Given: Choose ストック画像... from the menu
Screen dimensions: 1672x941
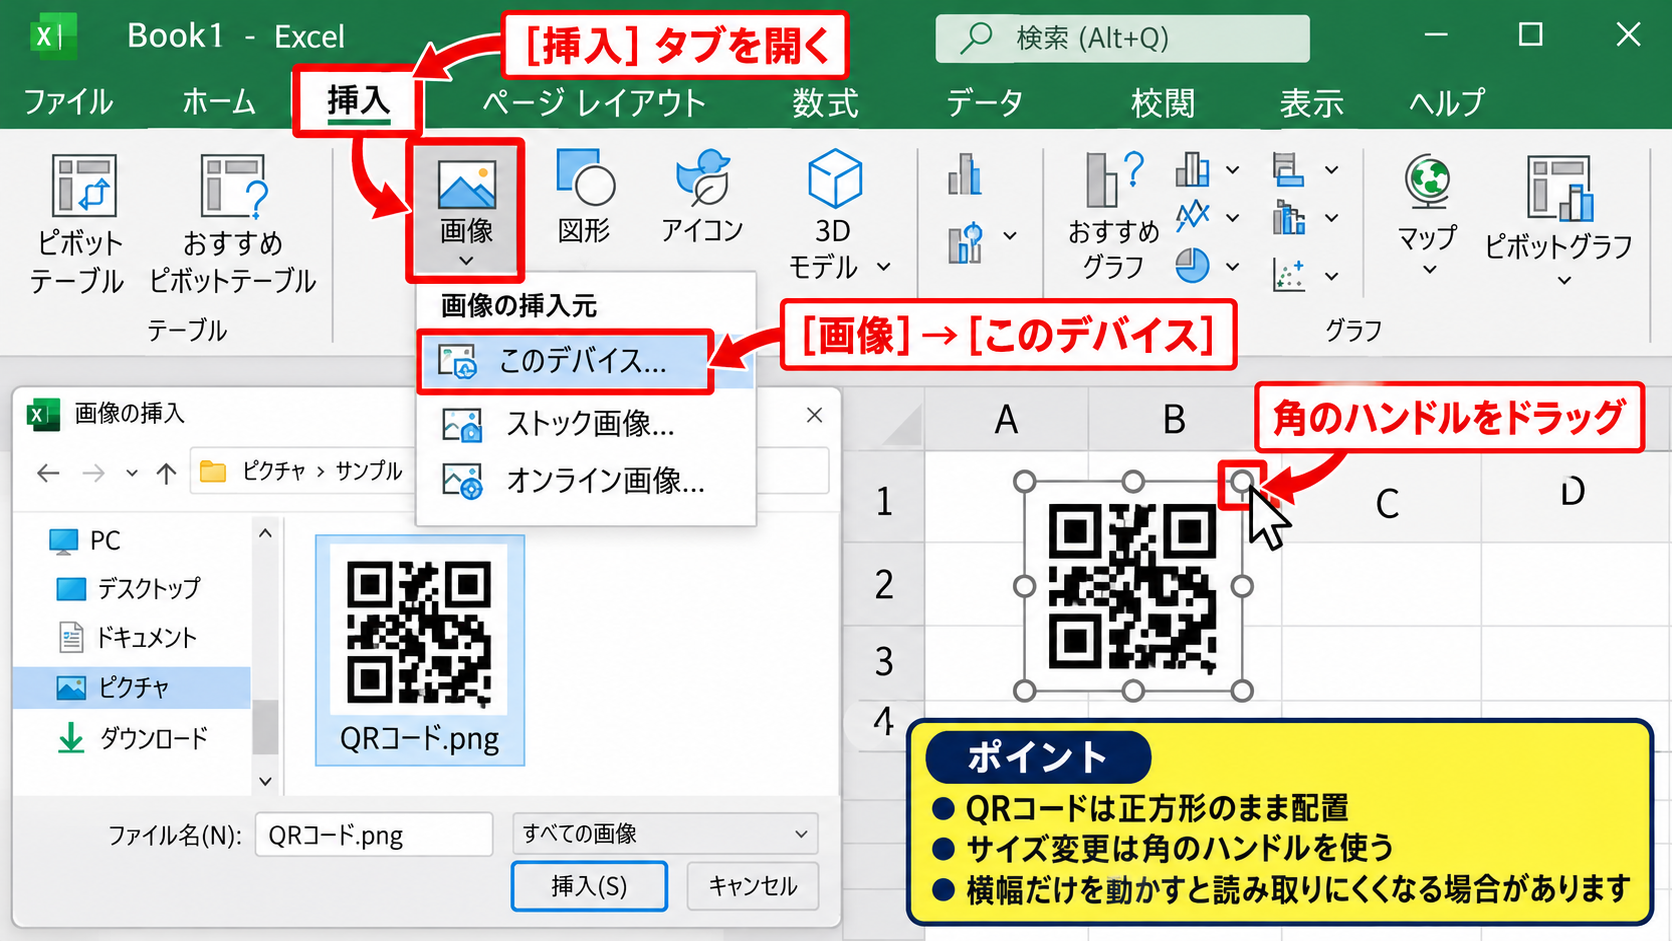Looking at the screenshot, I should point(586,424).
